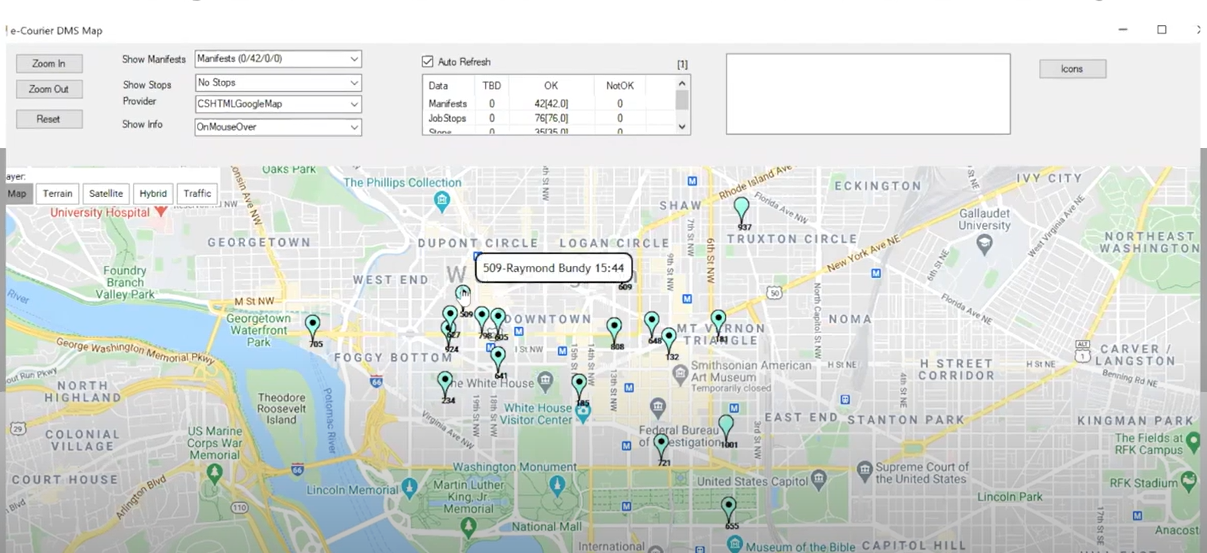1207x553 pixels.
Task: Switch to the Map layer tab
Action: click(17, 194)
